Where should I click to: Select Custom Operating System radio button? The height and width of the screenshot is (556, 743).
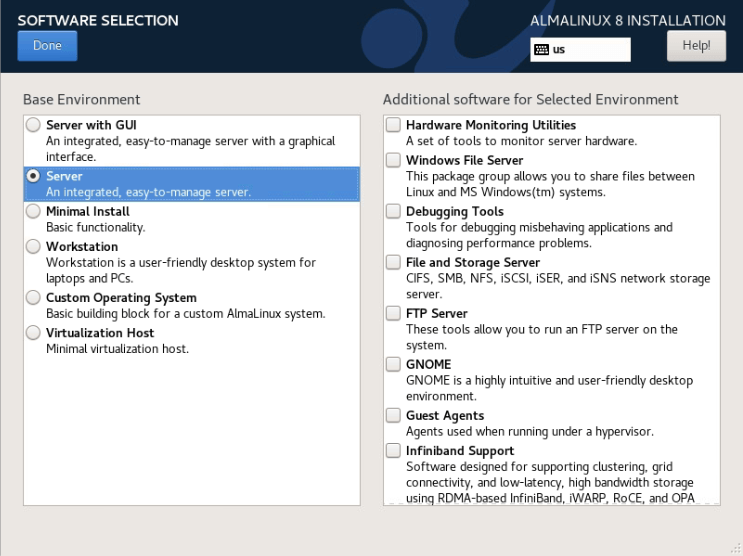pos(33,297)
